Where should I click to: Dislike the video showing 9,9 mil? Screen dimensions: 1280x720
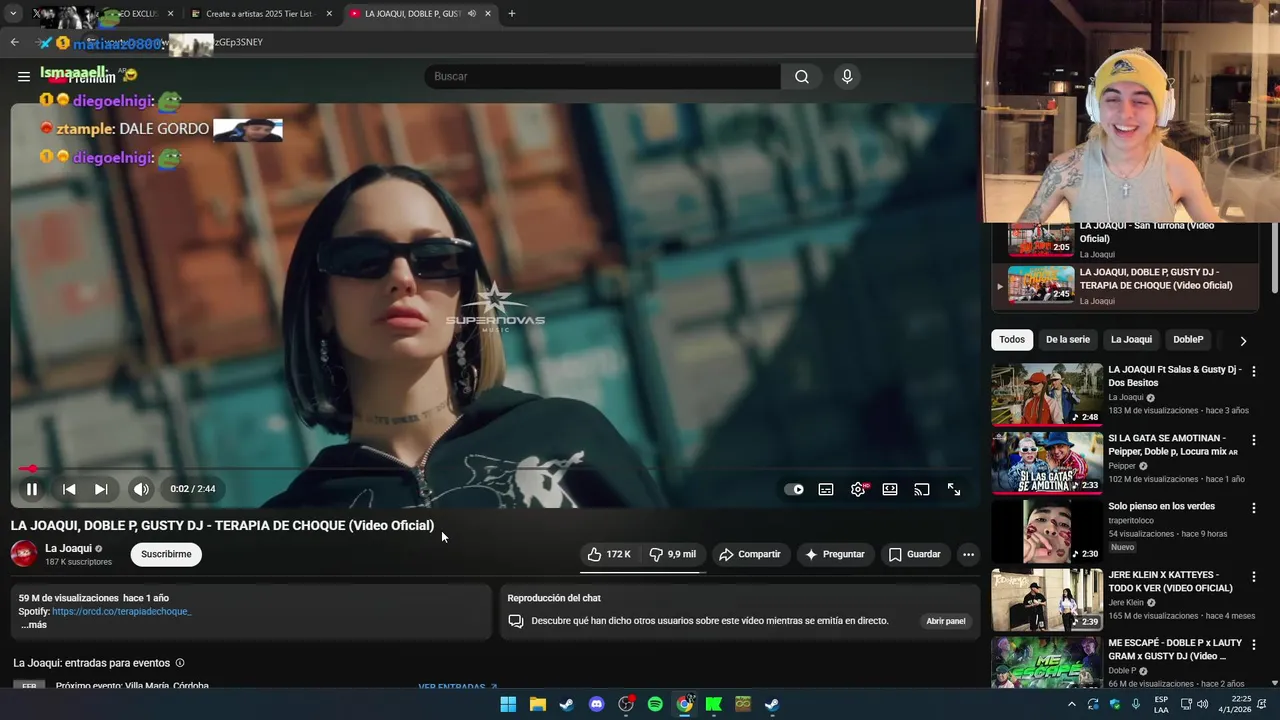pyautogui.click(x=674, y=554)
